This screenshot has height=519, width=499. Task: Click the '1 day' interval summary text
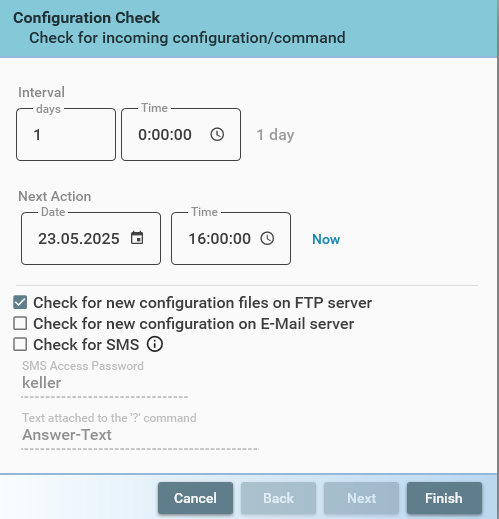[x=275, y=135]
